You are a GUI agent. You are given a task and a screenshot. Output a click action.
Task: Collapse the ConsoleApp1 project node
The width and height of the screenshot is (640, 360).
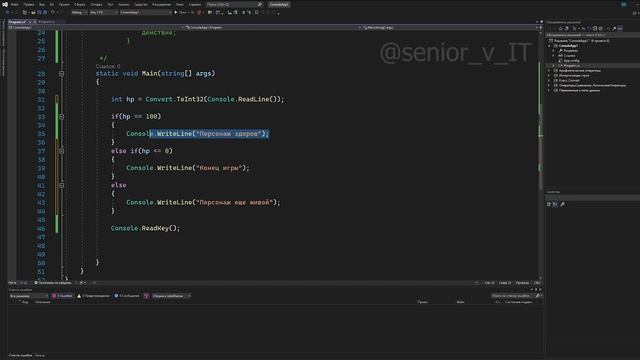click(x=549, y=46)
